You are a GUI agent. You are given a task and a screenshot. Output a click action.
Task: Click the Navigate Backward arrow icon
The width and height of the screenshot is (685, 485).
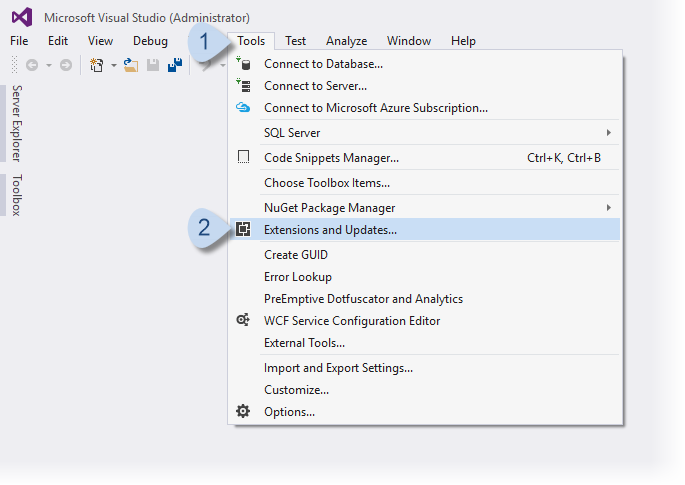(x=32, y=65)
